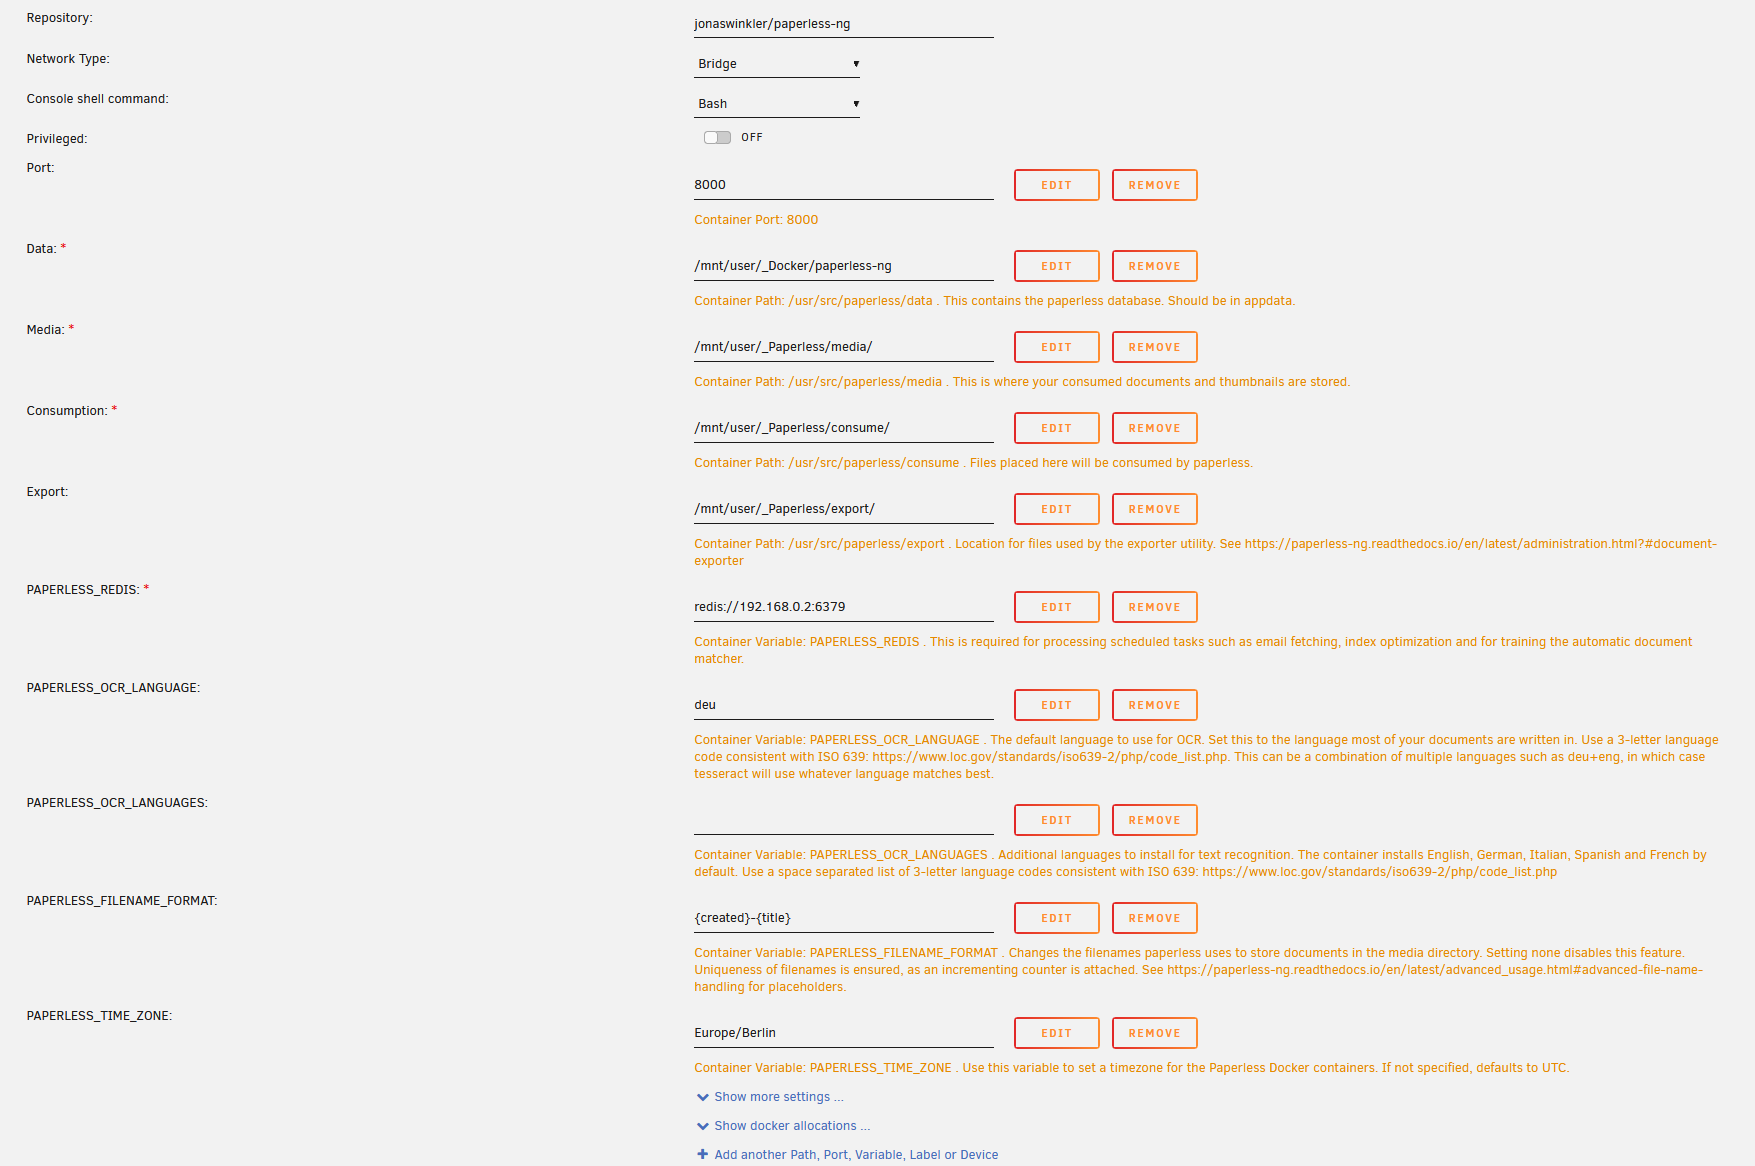Remove the Port 8000 entry
The height and width of the screenshot is (1166, 1755).
[1155, 185]
